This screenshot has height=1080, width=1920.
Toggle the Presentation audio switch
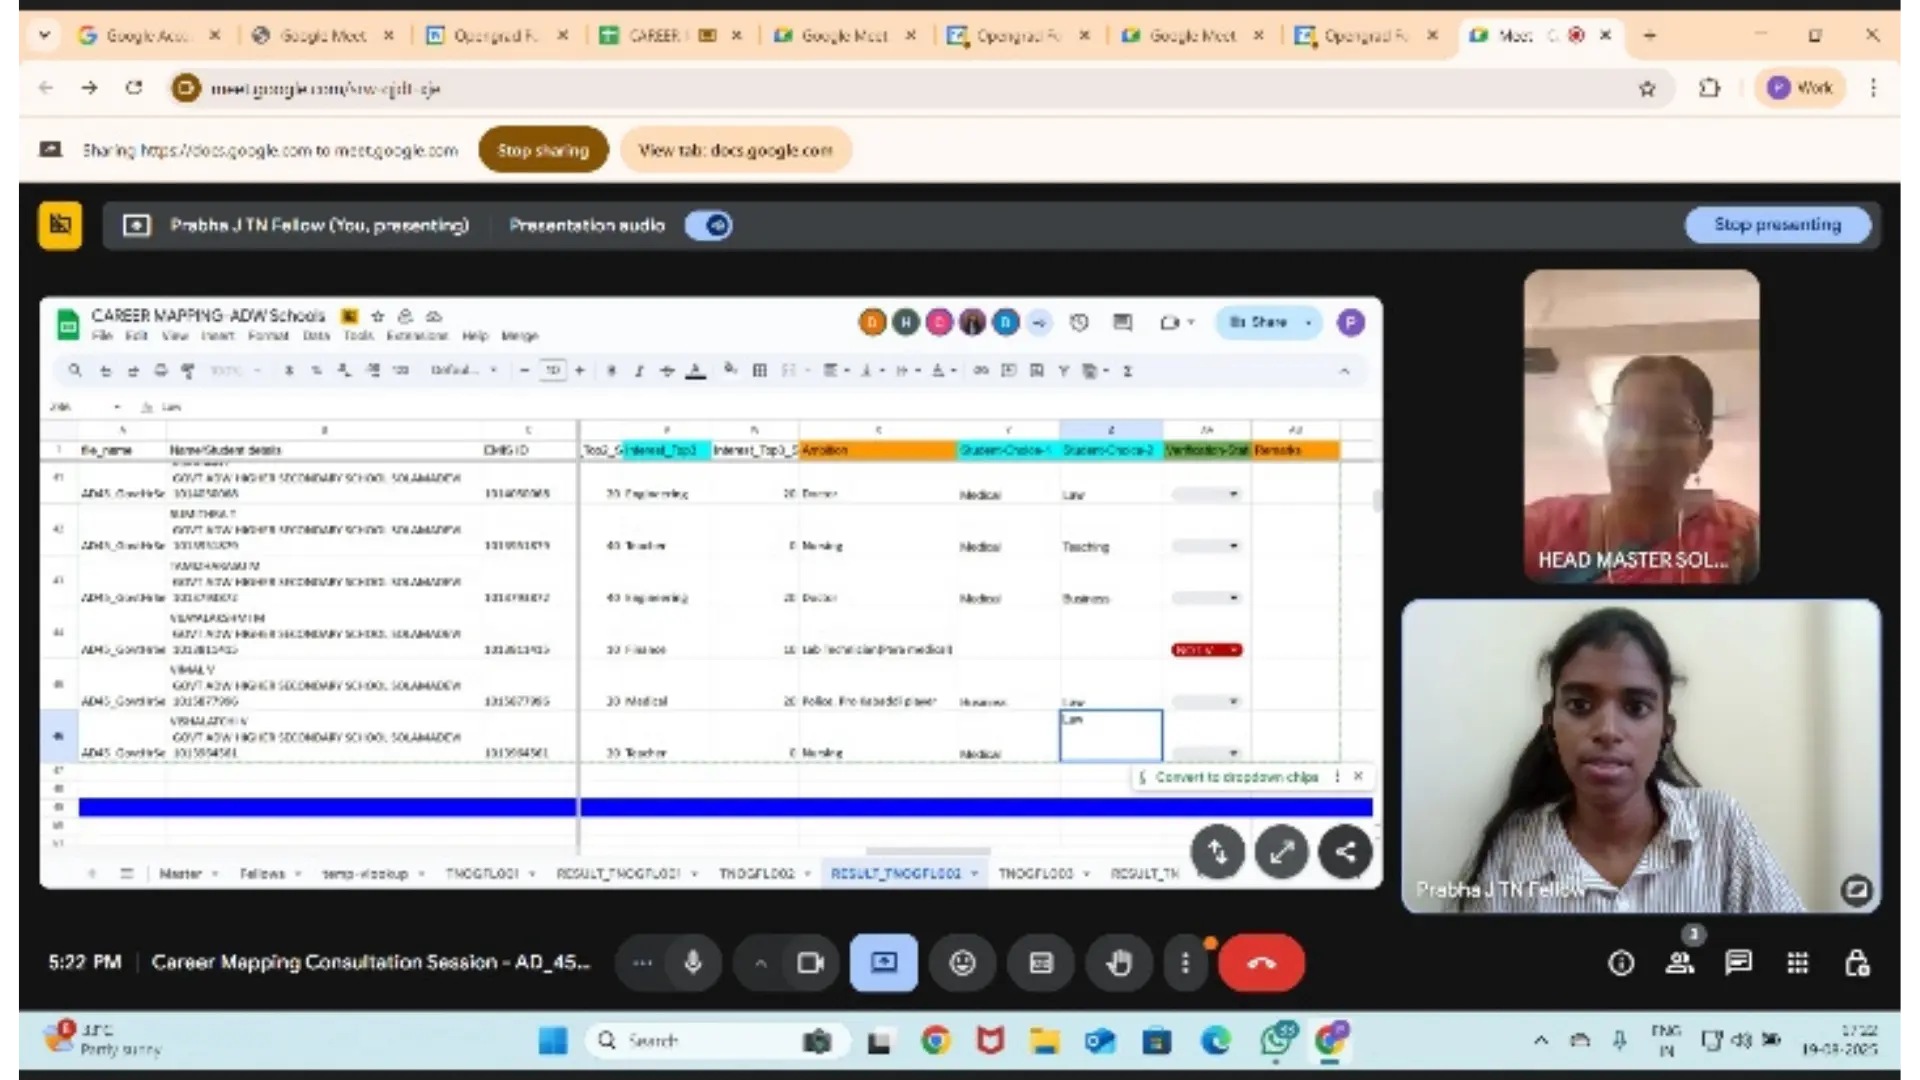click(709, 226)
